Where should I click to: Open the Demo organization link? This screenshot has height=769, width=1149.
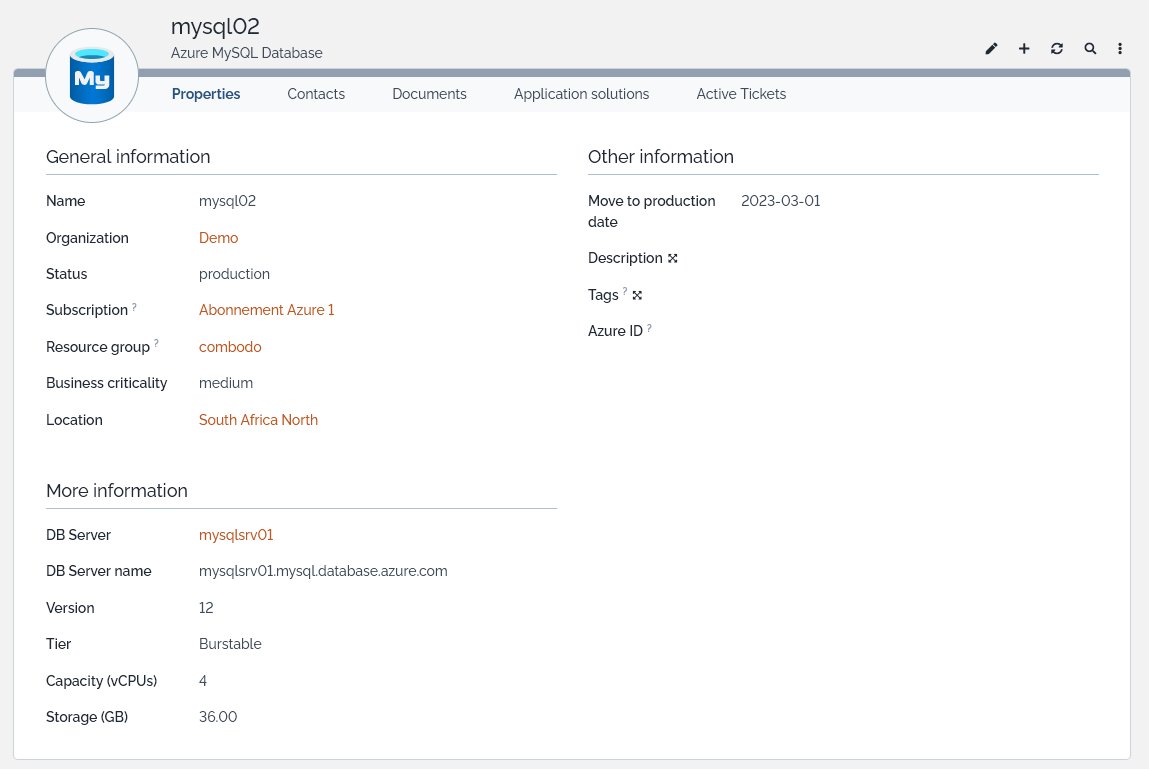coord(218,238)
